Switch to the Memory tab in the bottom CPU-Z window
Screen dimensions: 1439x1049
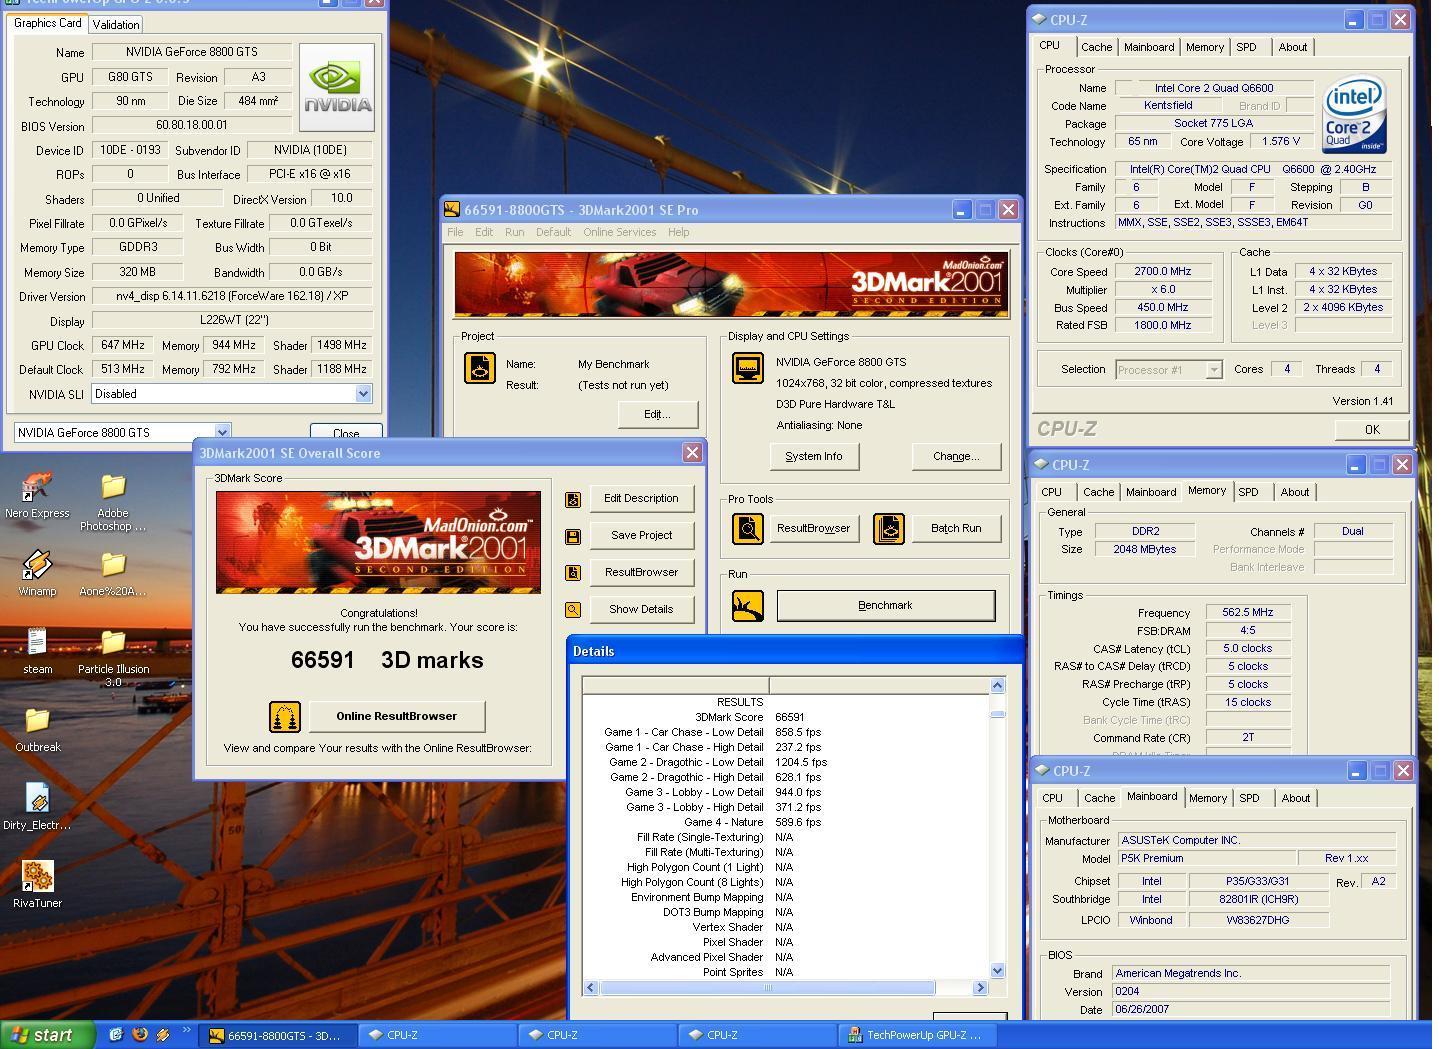(1208, 798)
